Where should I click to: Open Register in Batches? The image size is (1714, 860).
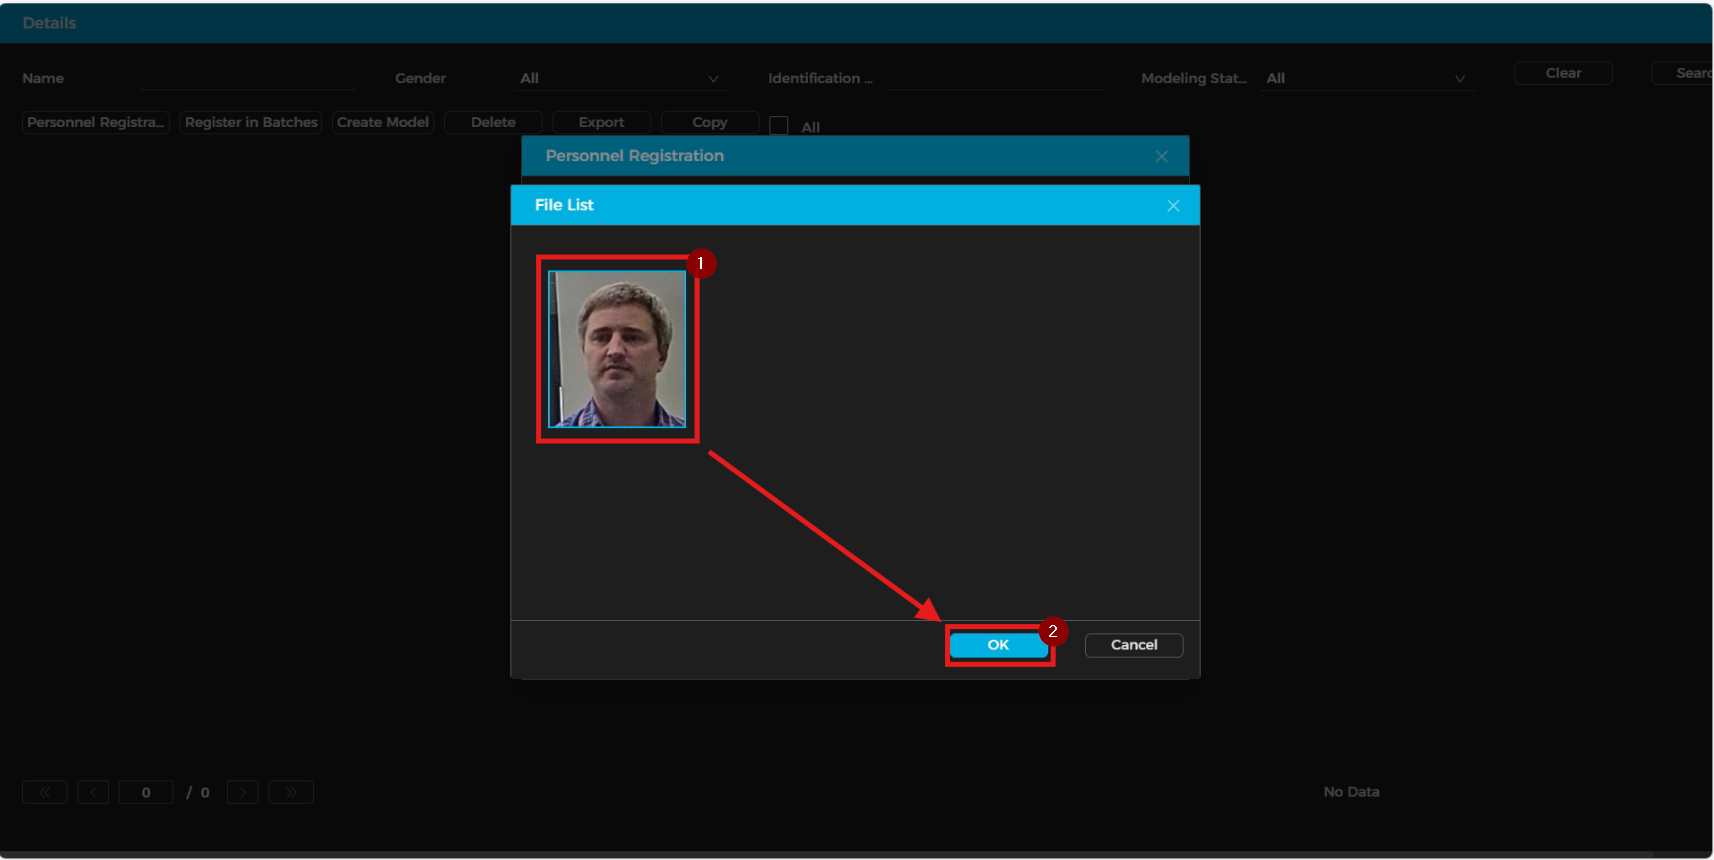251,122
